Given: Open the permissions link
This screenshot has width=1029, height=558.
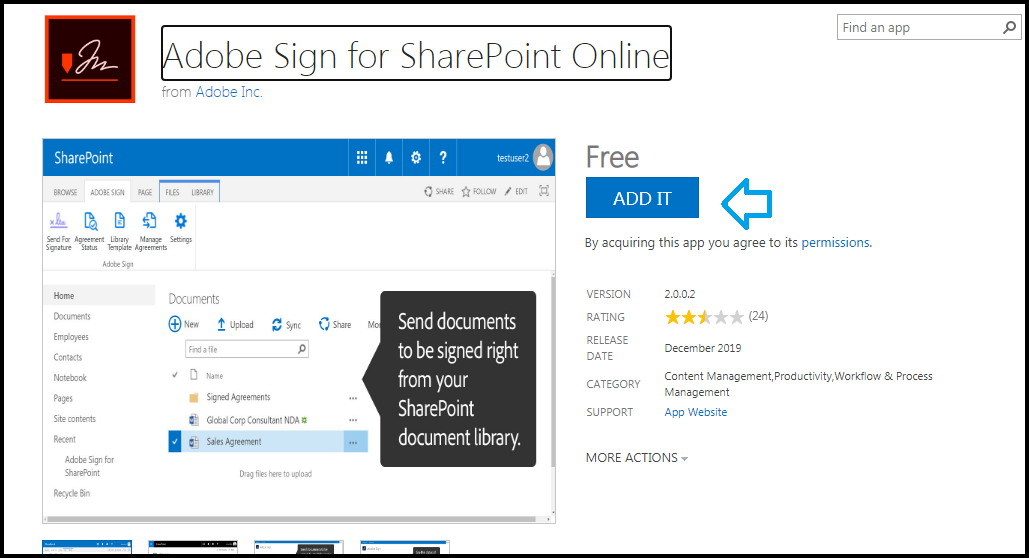Looking at the screenshot, I should 835,242.
